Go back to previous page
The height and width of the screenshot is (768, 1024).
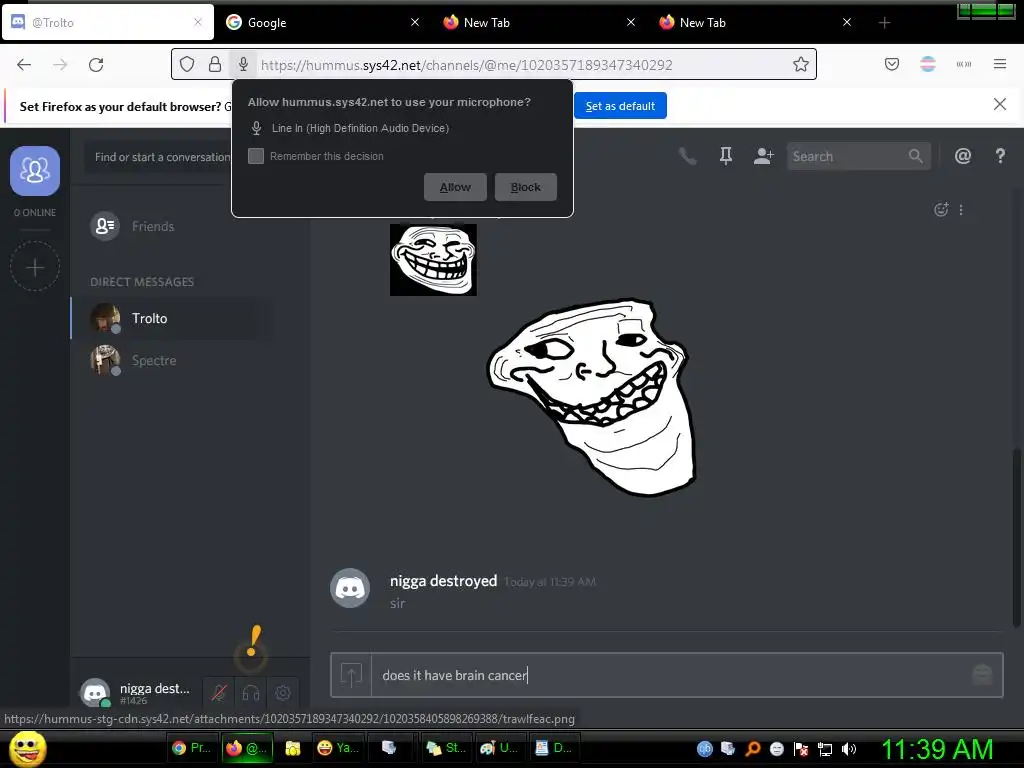24,64
